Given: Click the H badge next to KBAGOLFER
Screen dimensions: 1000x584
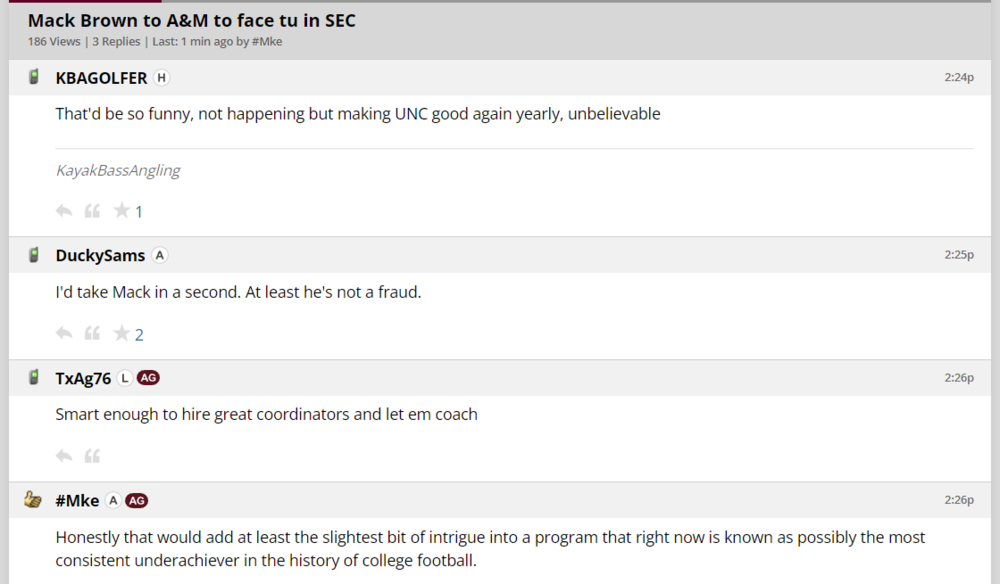Looking at the screenshot, I should [162, 78].
